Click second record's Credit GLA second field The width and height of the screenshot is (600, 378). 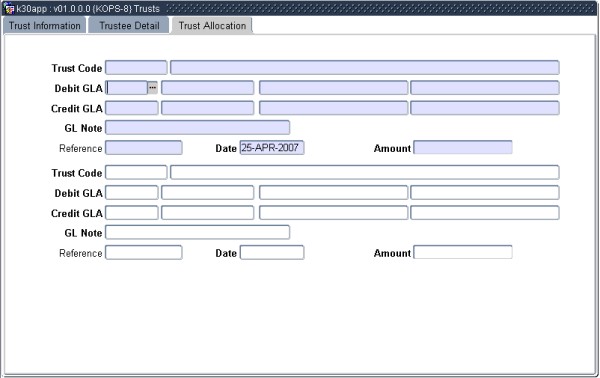click(207, 213)
